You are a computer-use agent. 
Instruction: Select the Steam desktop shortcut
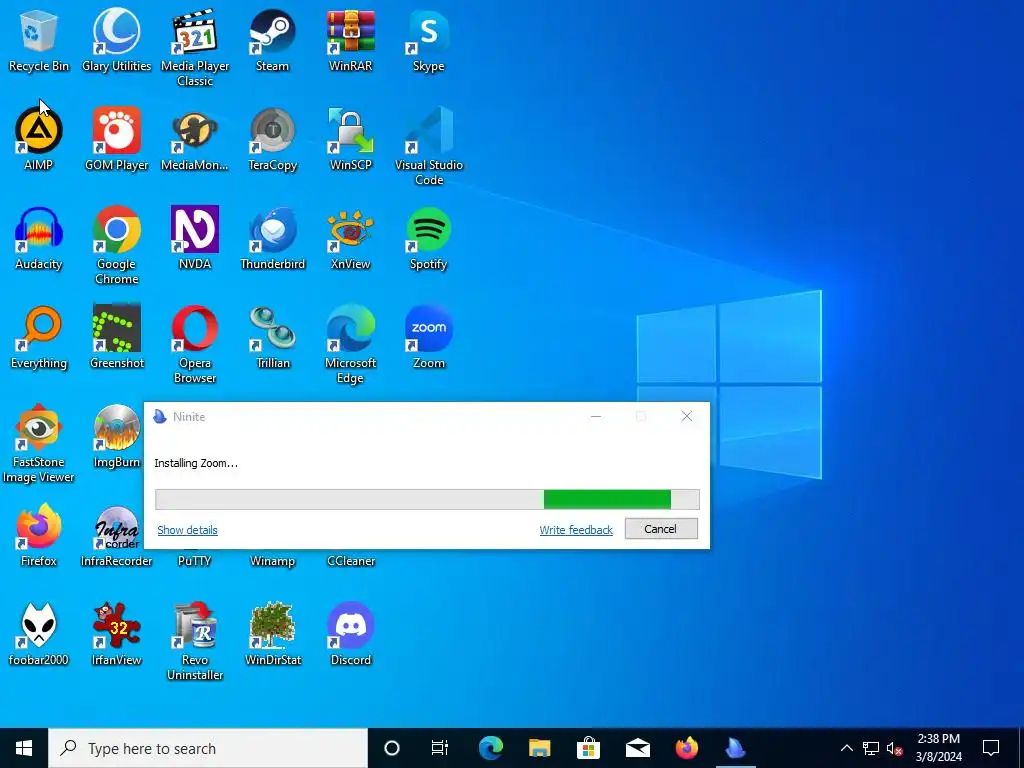pyautogui.click(x=272, y=40)
